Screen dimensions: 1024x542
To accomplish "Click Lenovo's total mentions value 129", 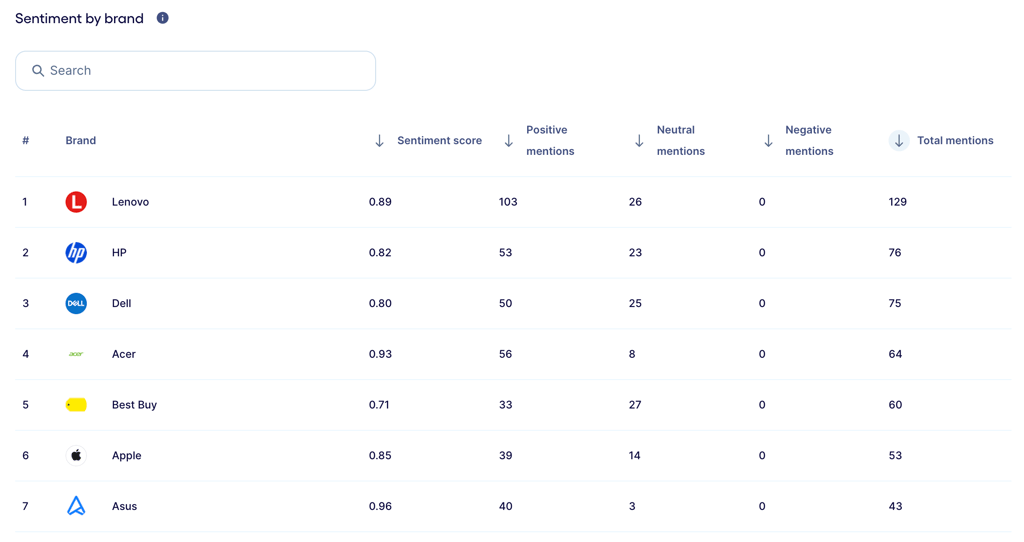I will (898, 202).
